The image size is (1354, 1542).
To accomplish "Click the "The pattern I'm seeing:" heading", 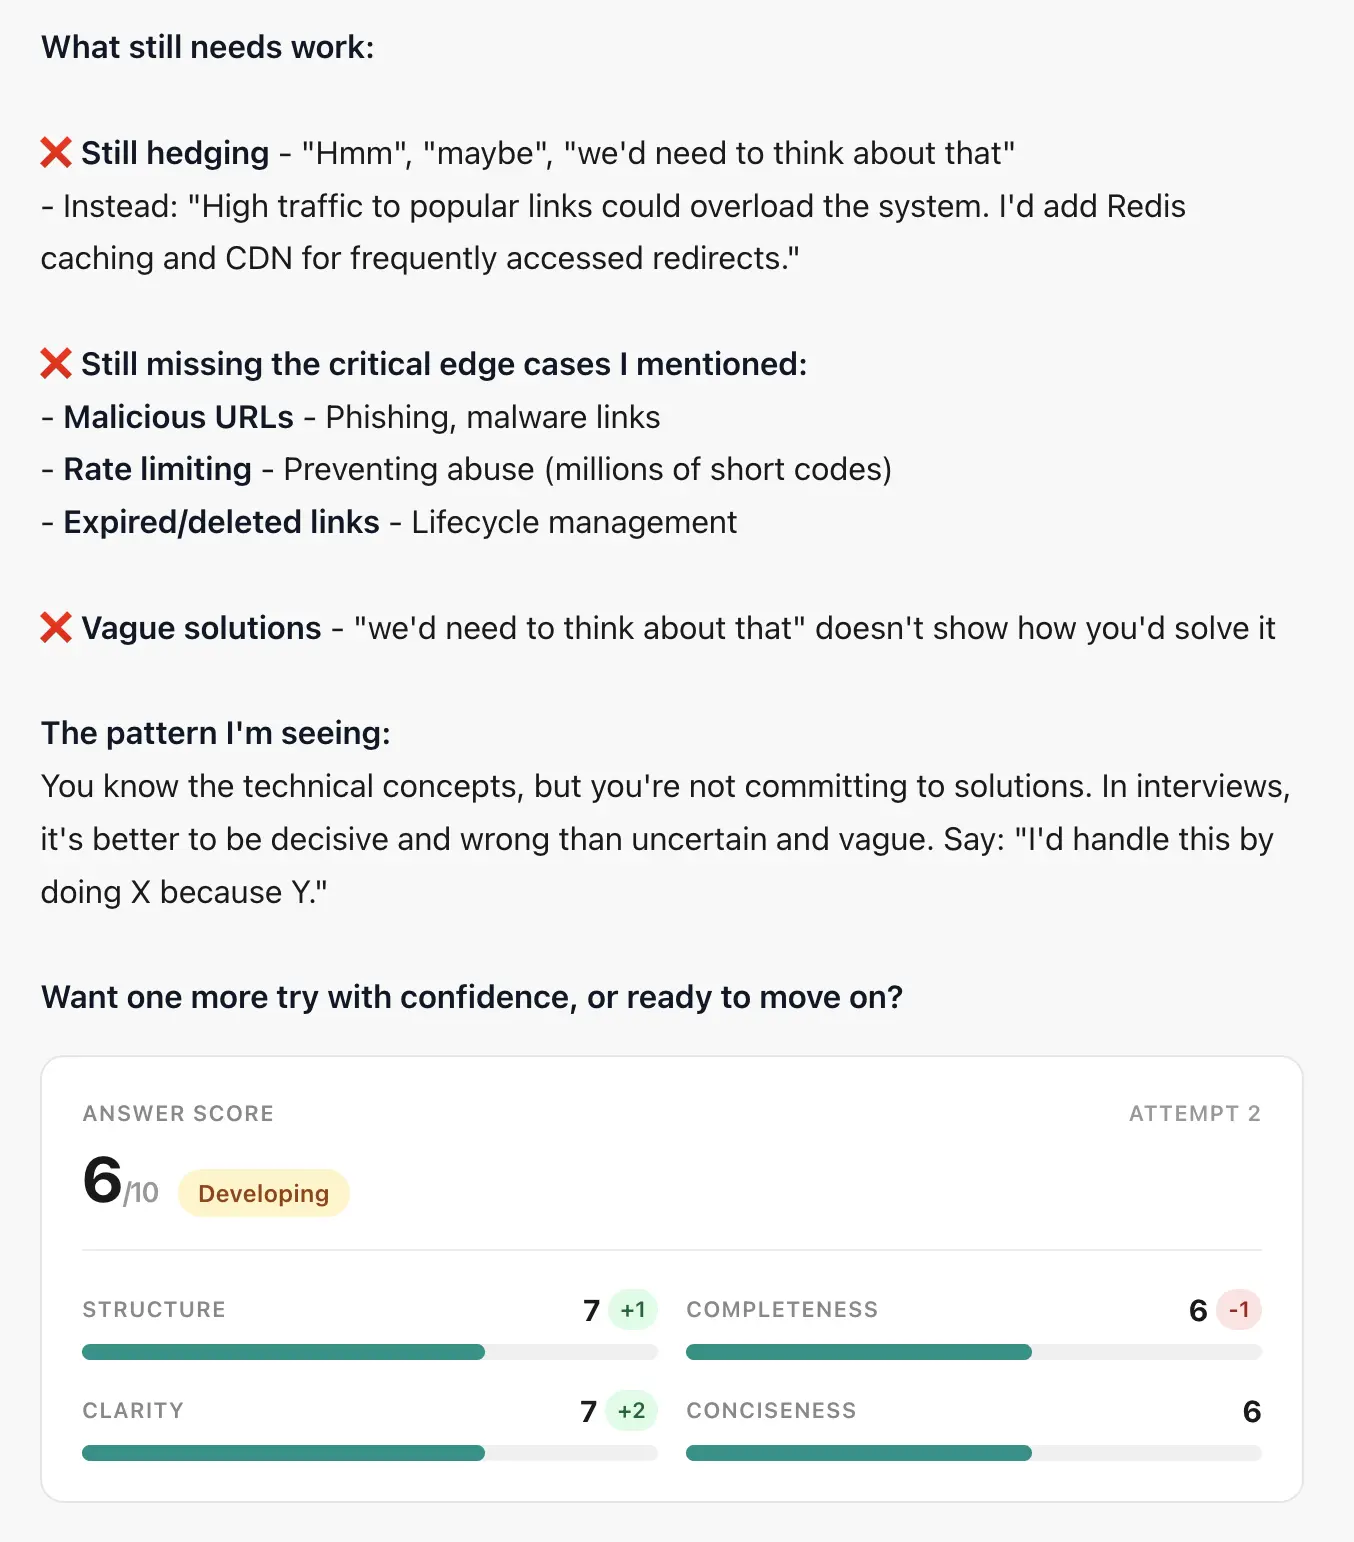I will pos(215,733).
